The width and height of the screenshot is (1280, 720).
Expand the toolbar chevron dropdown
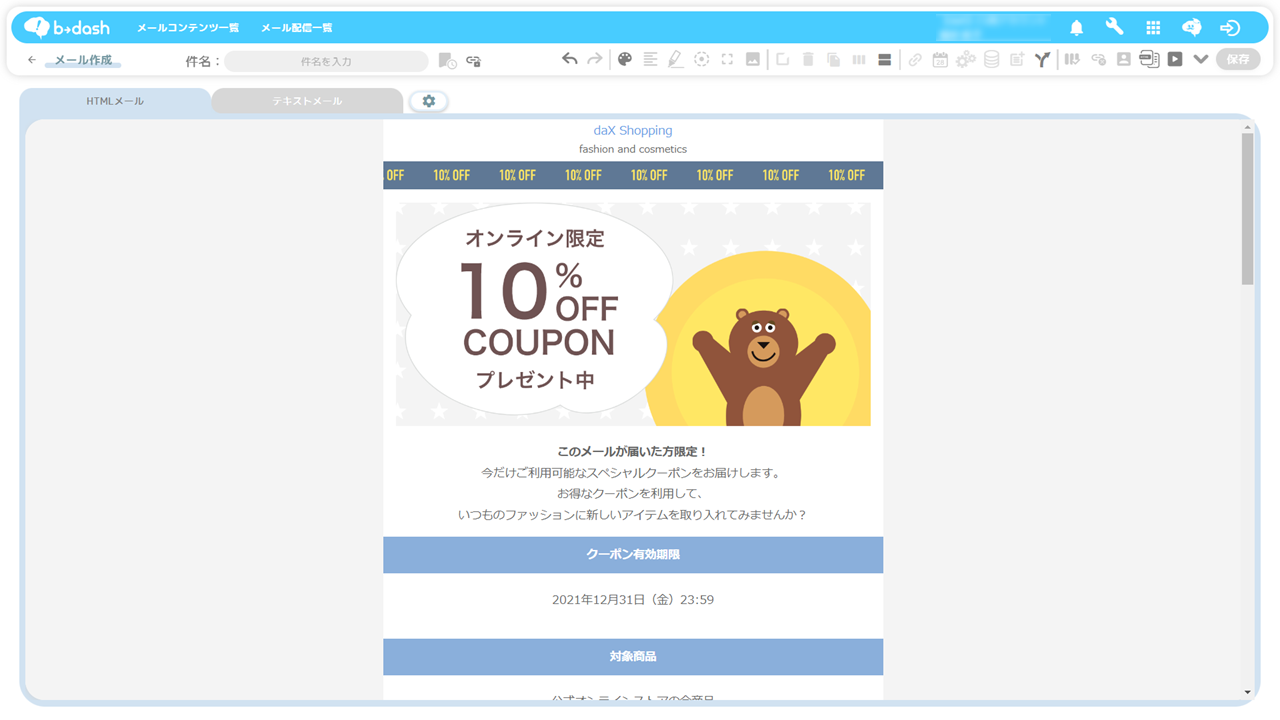tap(1201, 59)
